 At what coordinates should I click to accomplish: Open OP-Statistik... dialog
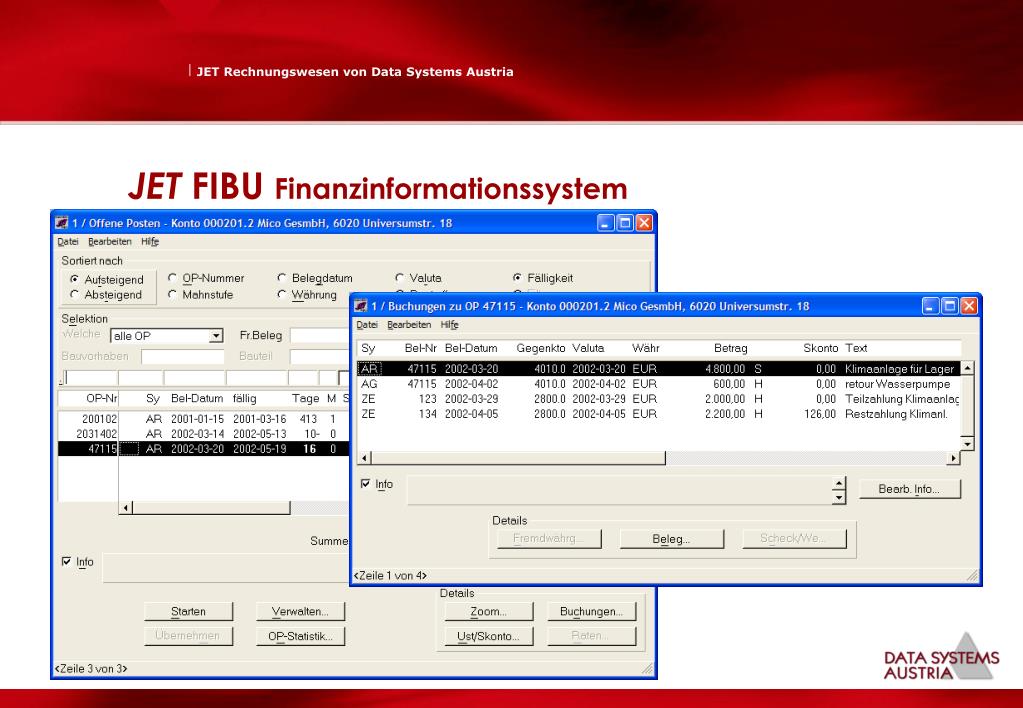tap(300, 636)
